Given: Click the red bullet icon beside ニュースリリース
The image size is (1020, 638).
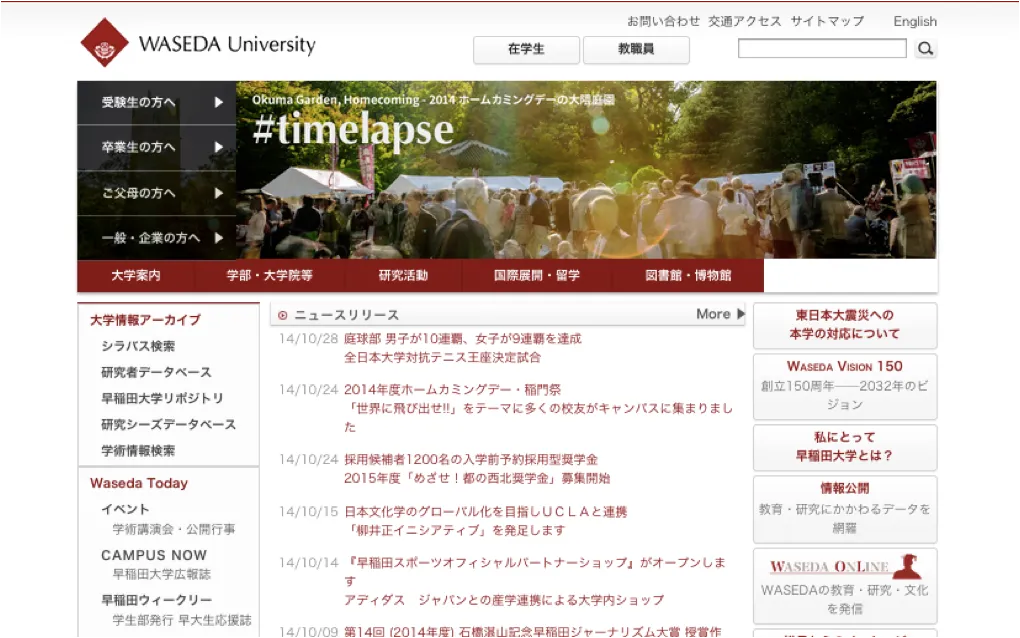Looking at the screenshot, I should tap(282, 315).
